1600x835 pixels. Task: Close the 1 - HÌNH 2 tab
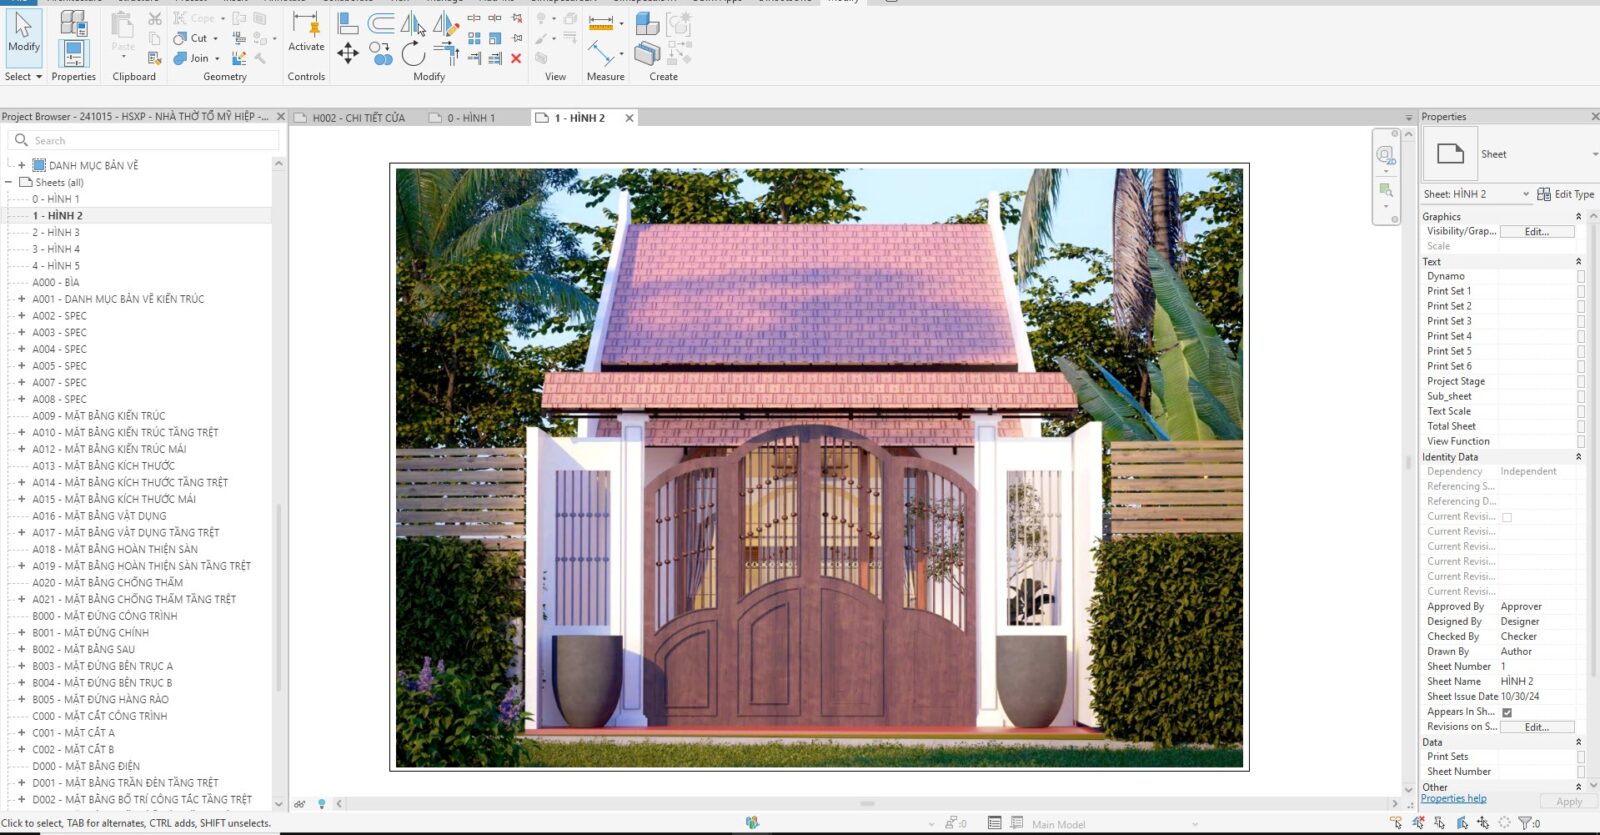(629, 118)
